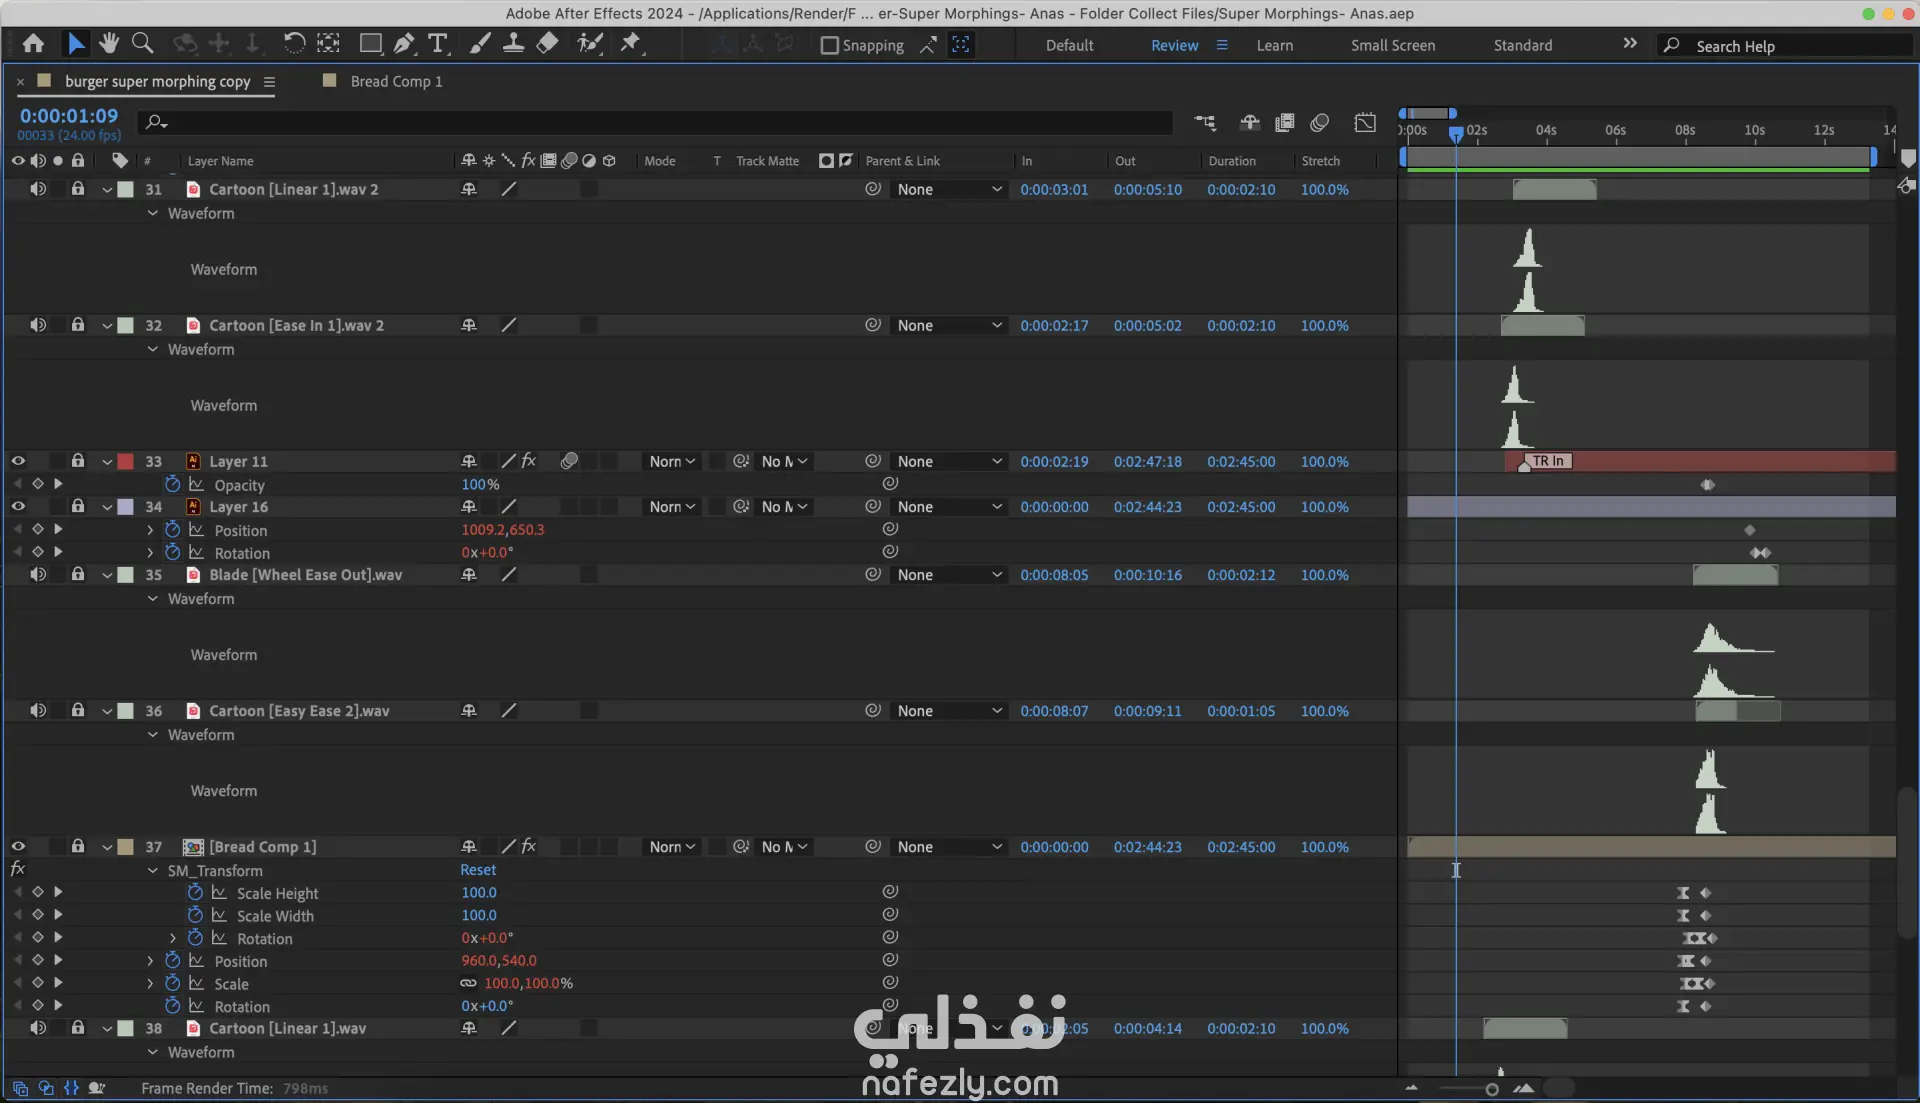Switch to the Learn workspace

(1274, 45)
